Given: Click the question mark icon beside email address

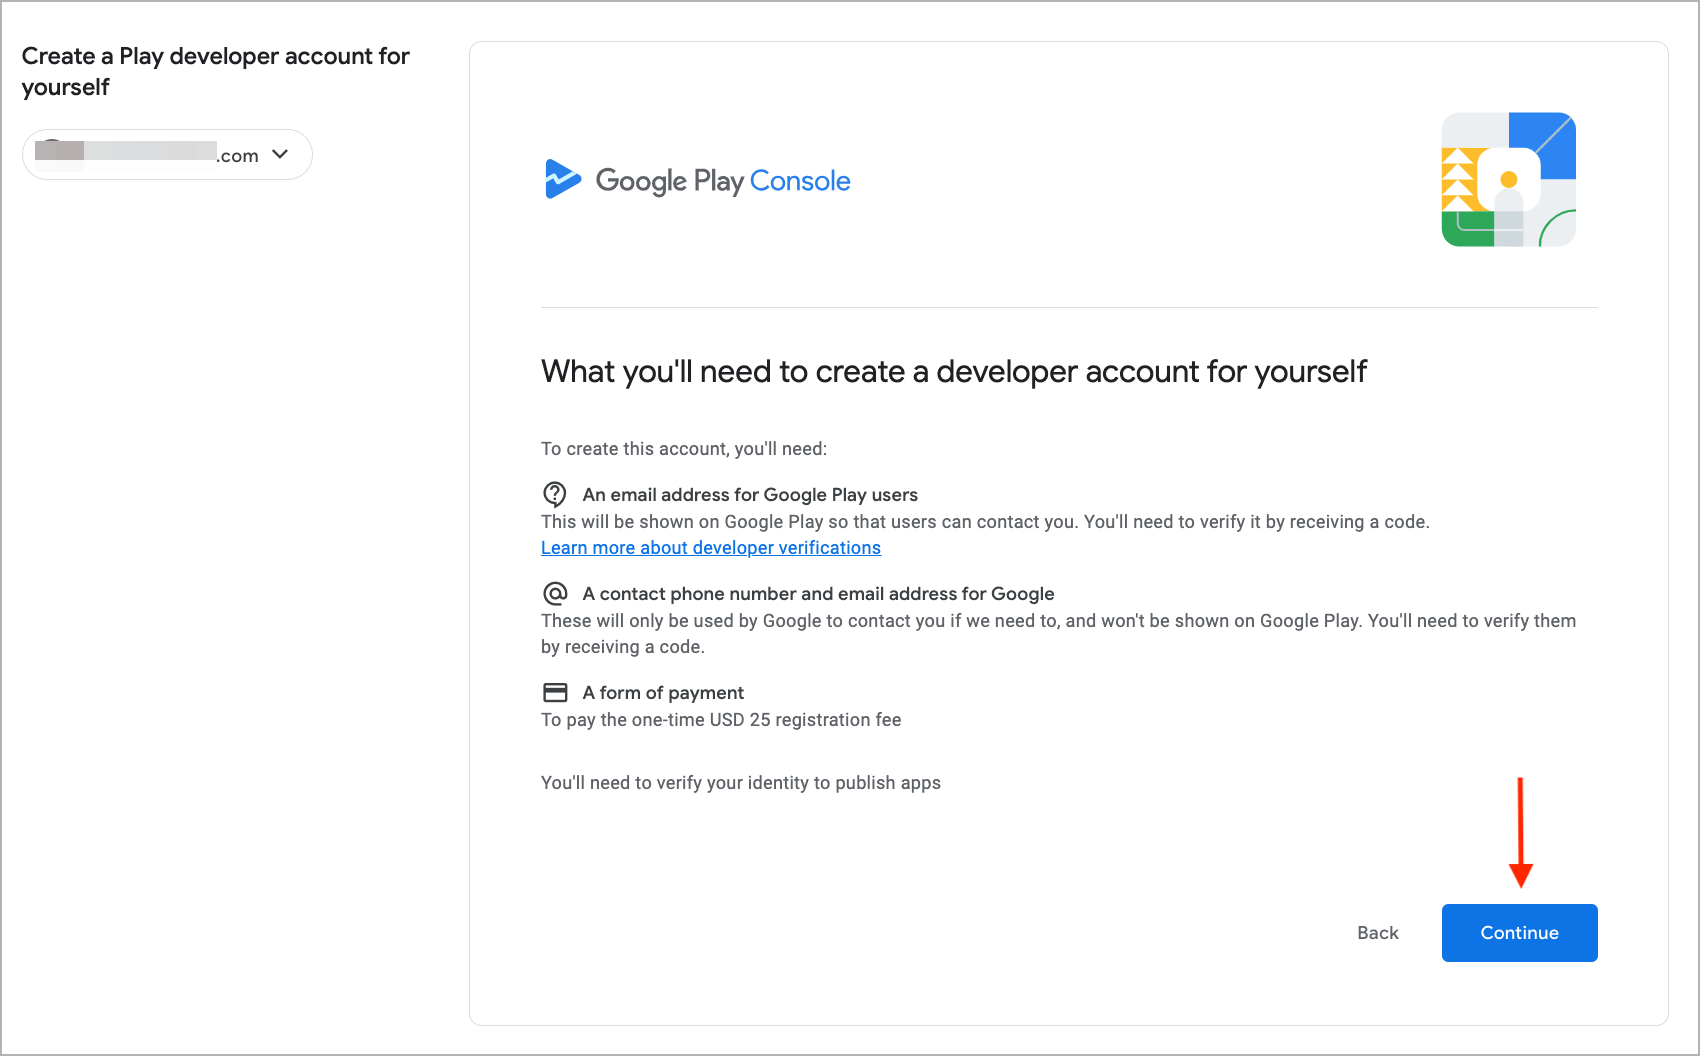Looking at the screenshot, I should coord(555,494).
